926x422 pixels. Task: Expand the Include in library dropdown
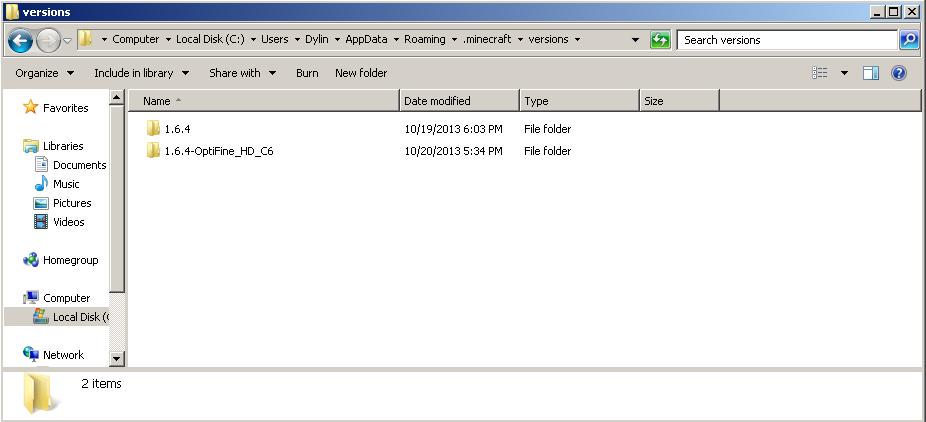(141, 73)
